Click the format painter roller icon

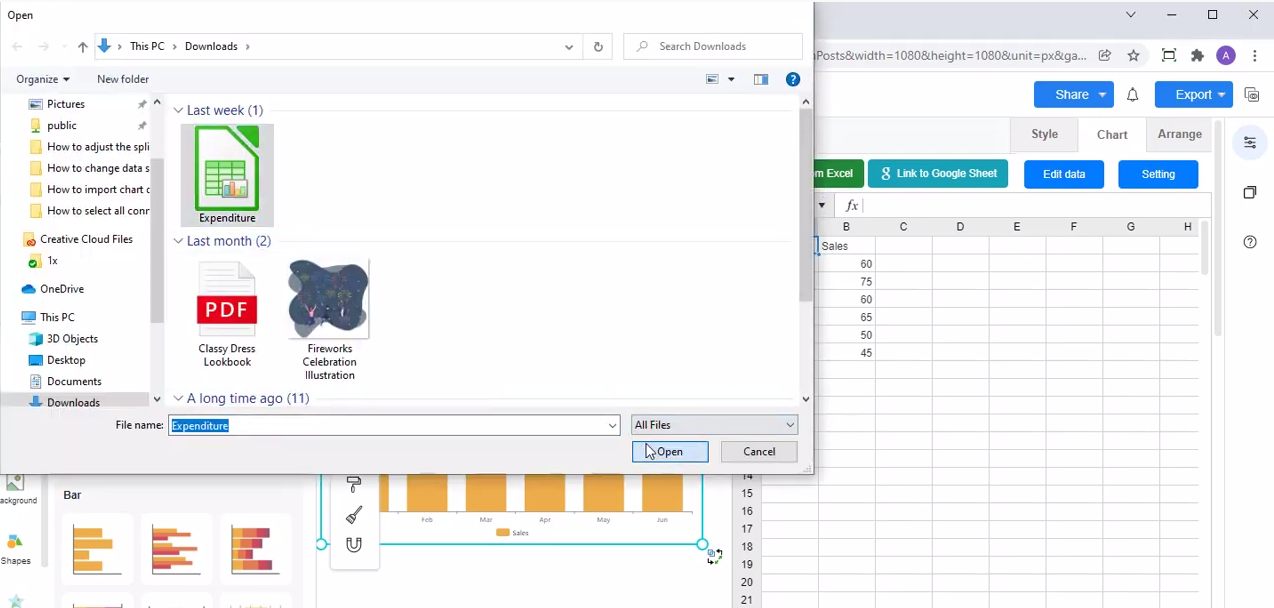[x=353, y=485]
